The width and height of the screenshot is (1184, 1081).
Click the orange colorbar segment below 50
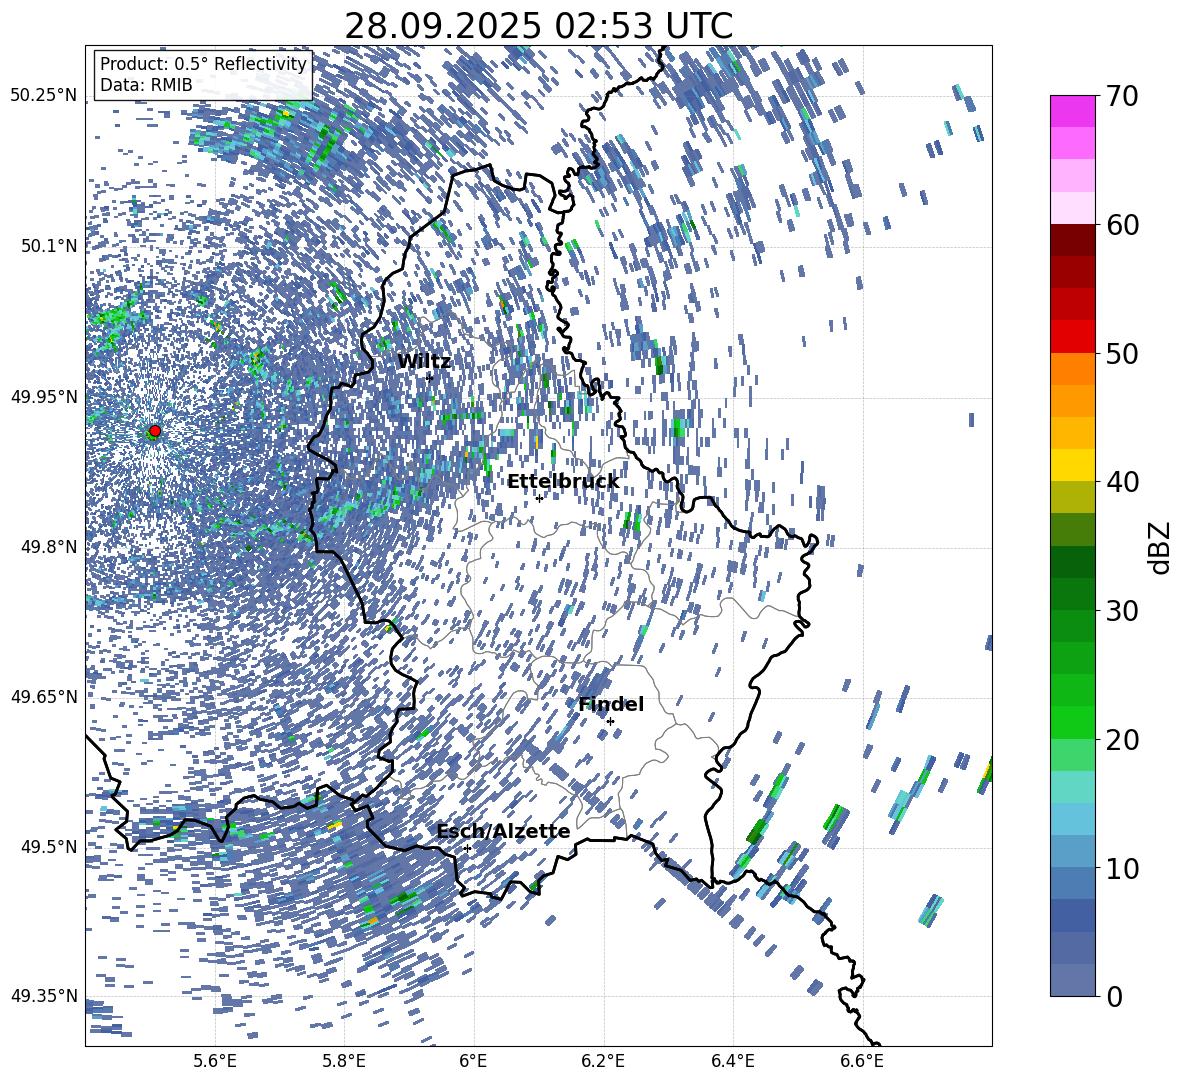click(1073, 369)
